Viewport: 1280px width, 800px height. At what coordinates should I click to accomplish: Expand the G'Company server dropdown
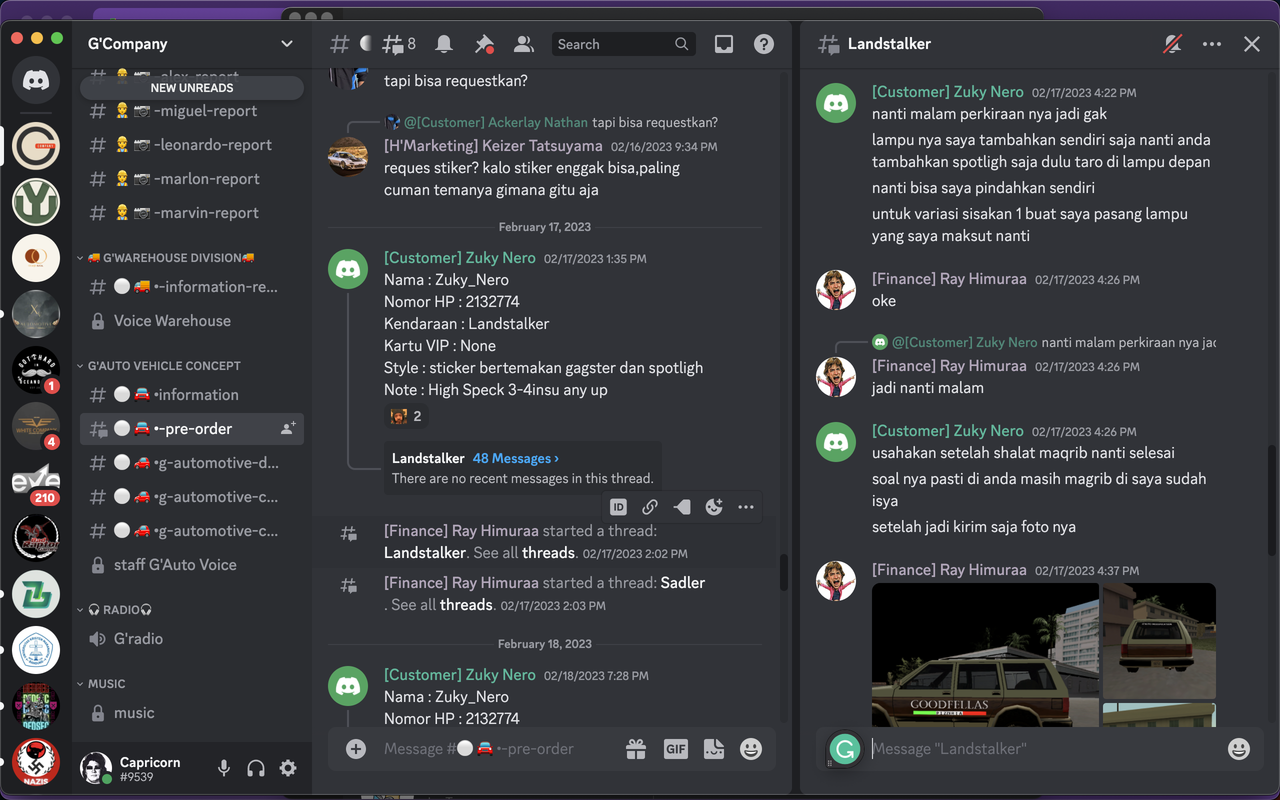click(287, 44)
